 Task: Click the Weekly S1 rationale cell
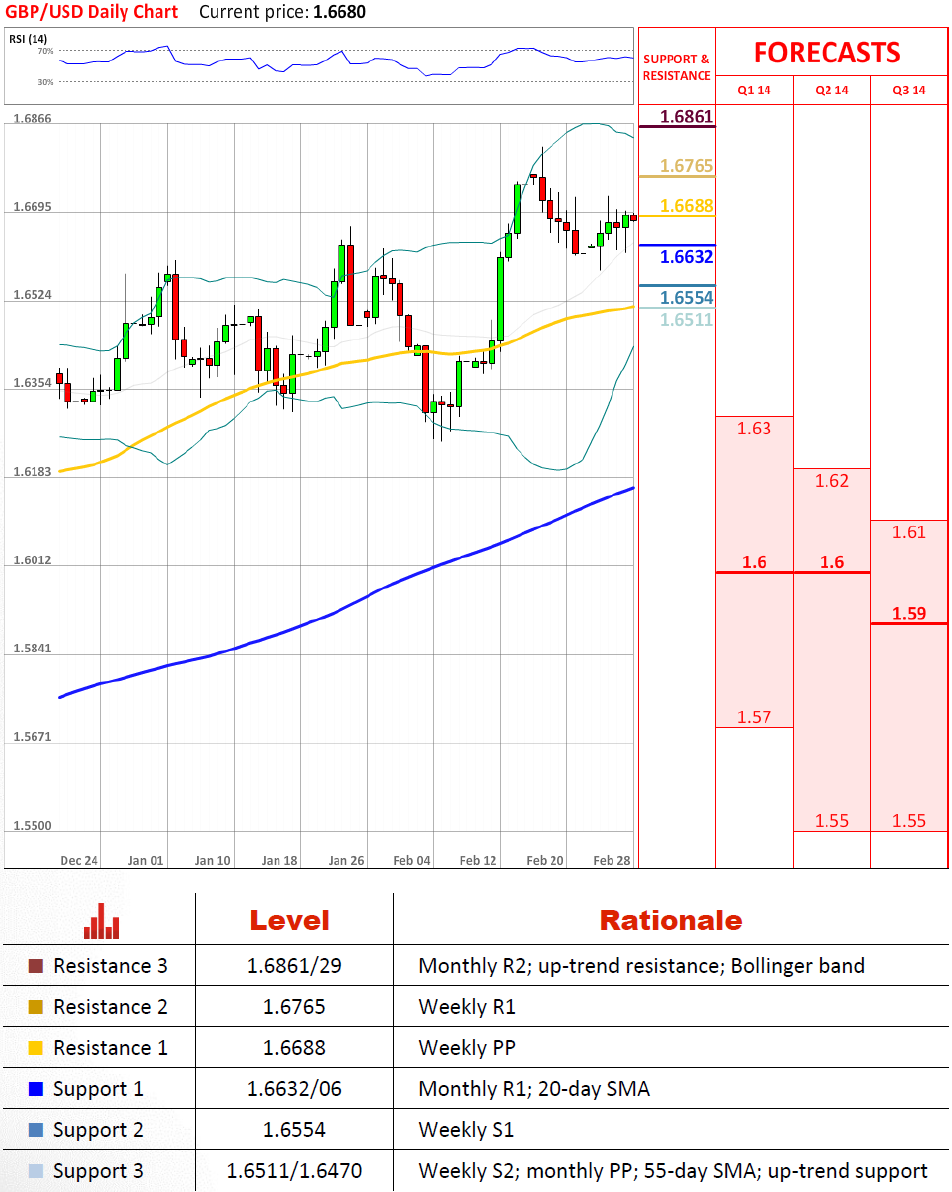point(466,1130)
